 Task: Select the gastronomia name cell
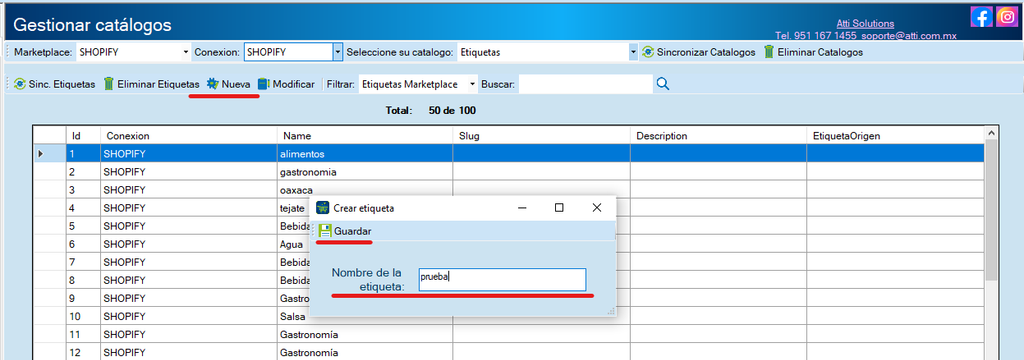click(365, 172)
